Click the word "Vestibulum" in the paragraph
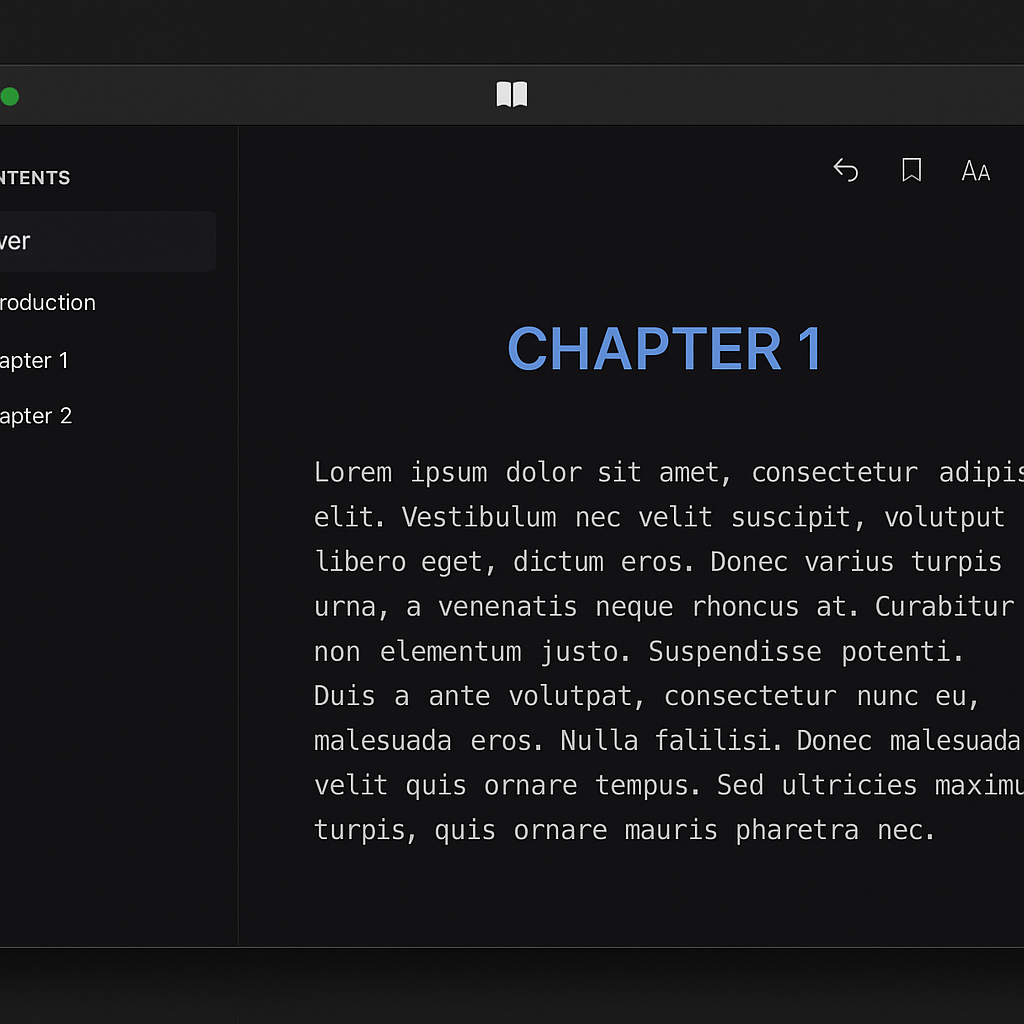1024x1024 pixels. (479, 517)
